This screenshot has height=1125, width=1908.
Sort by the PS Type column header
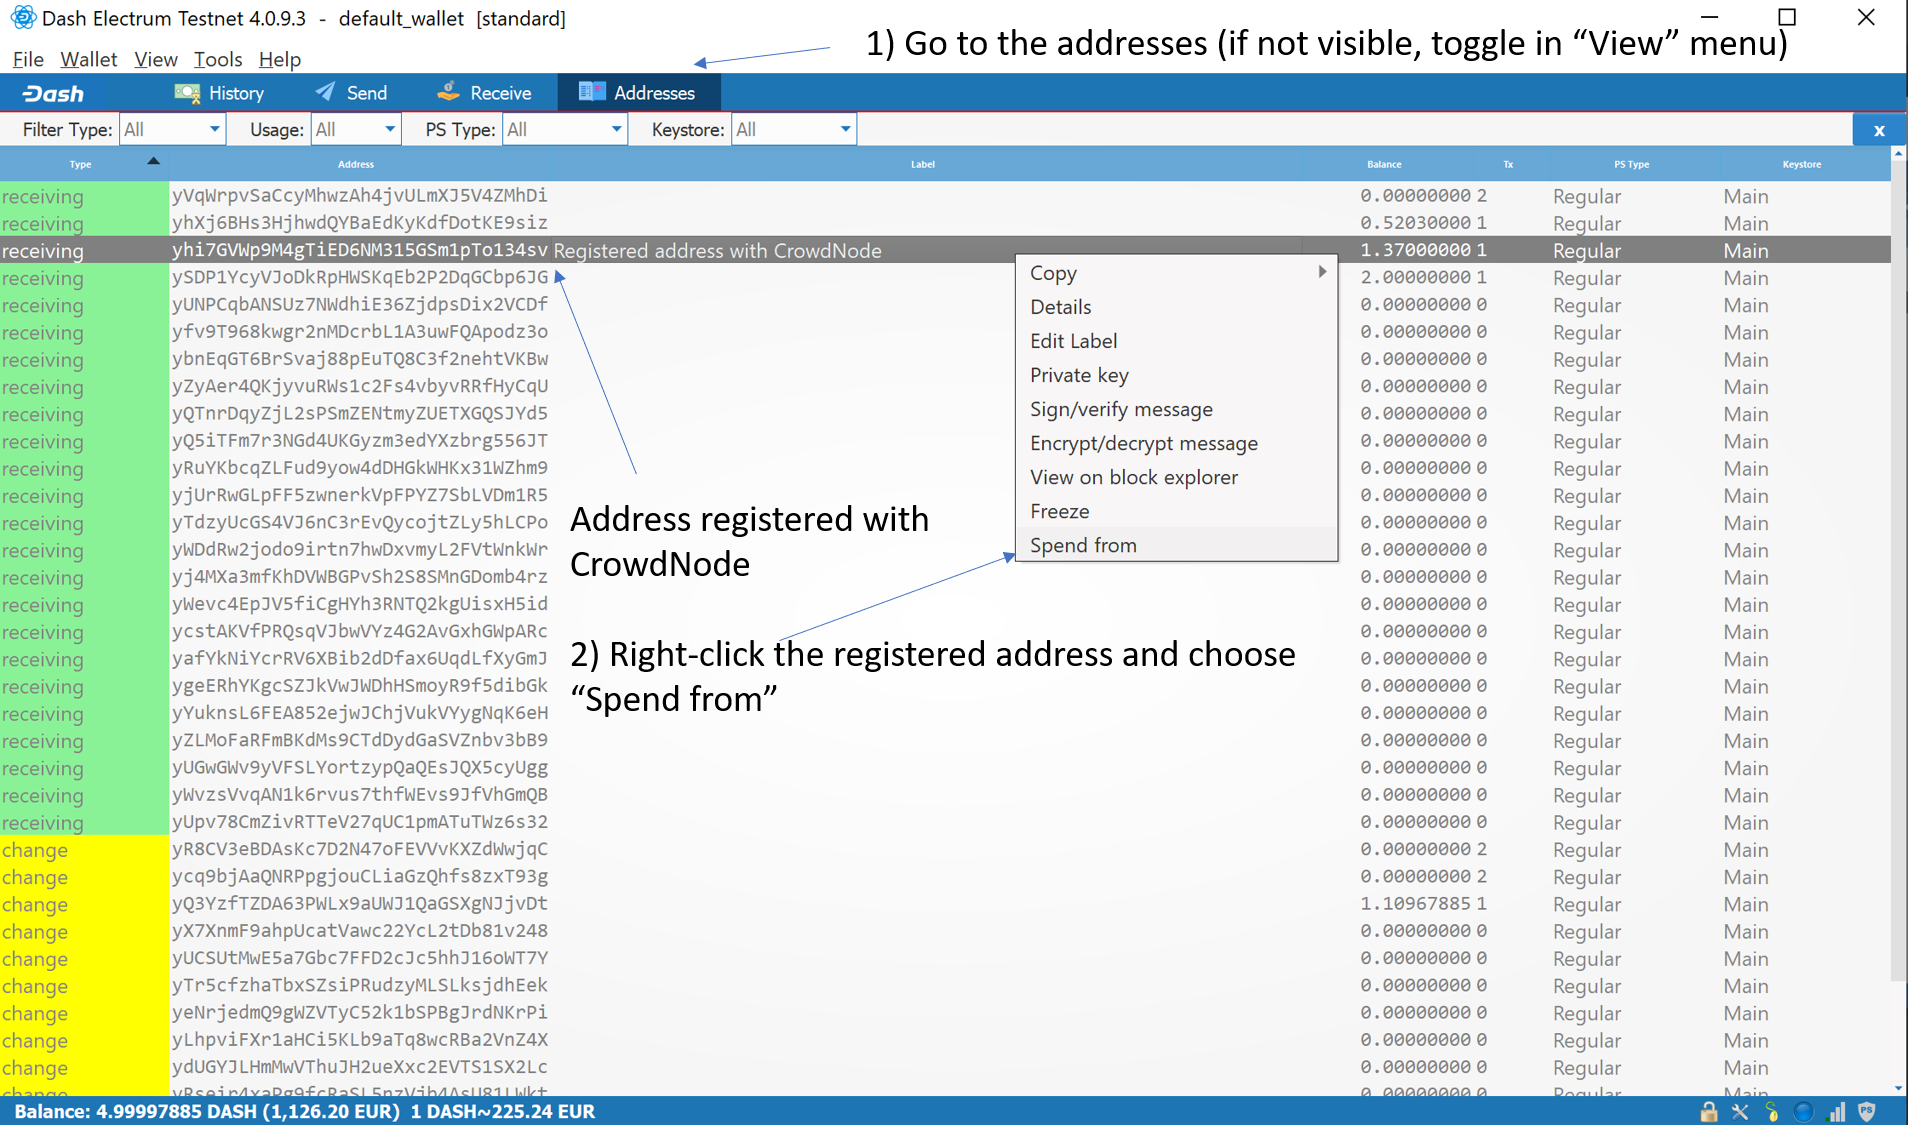[1631, 164]
